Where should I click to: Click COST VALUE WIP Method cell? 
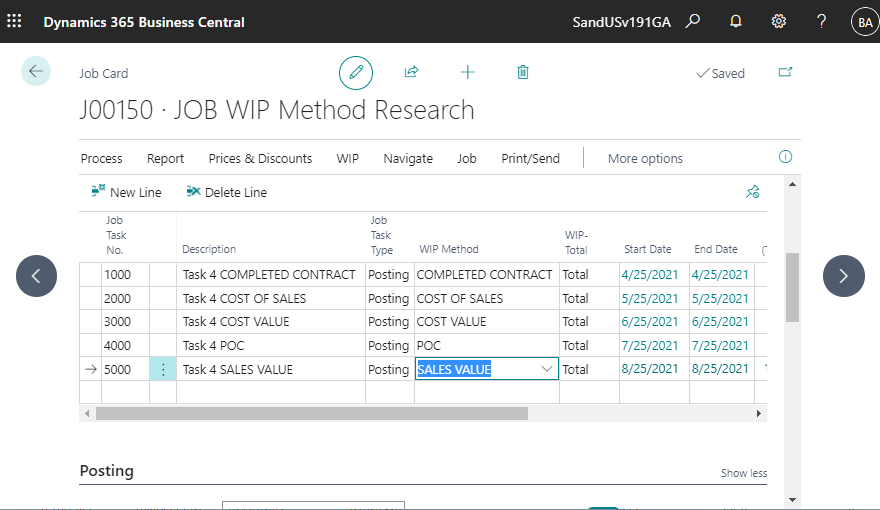click(x=487, y=321)
